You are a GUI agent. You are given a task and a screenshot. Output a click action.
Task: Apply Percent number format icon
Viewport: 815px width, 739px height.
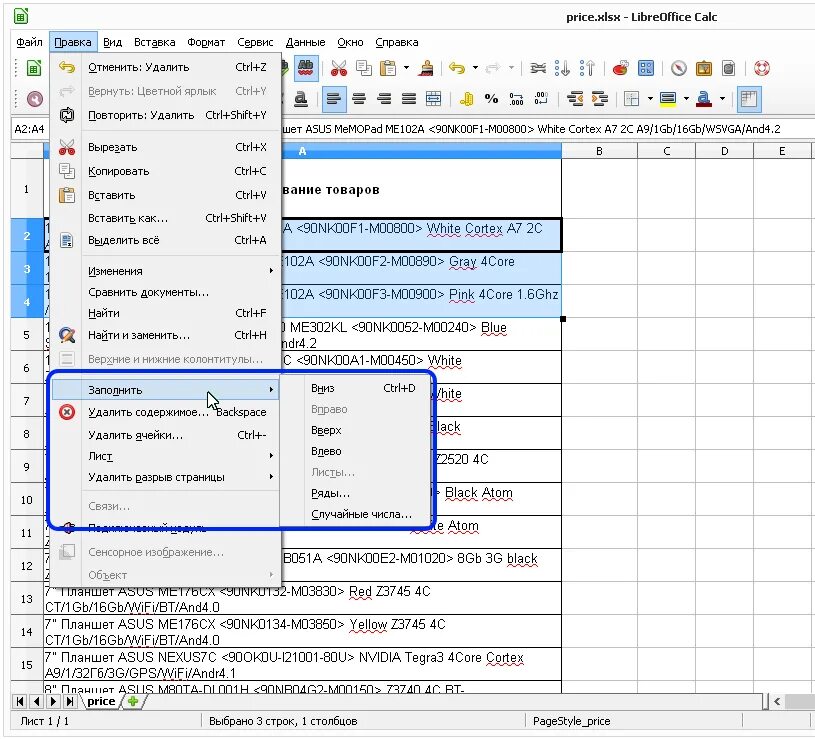pyautogui.click(x=491, y=99)
